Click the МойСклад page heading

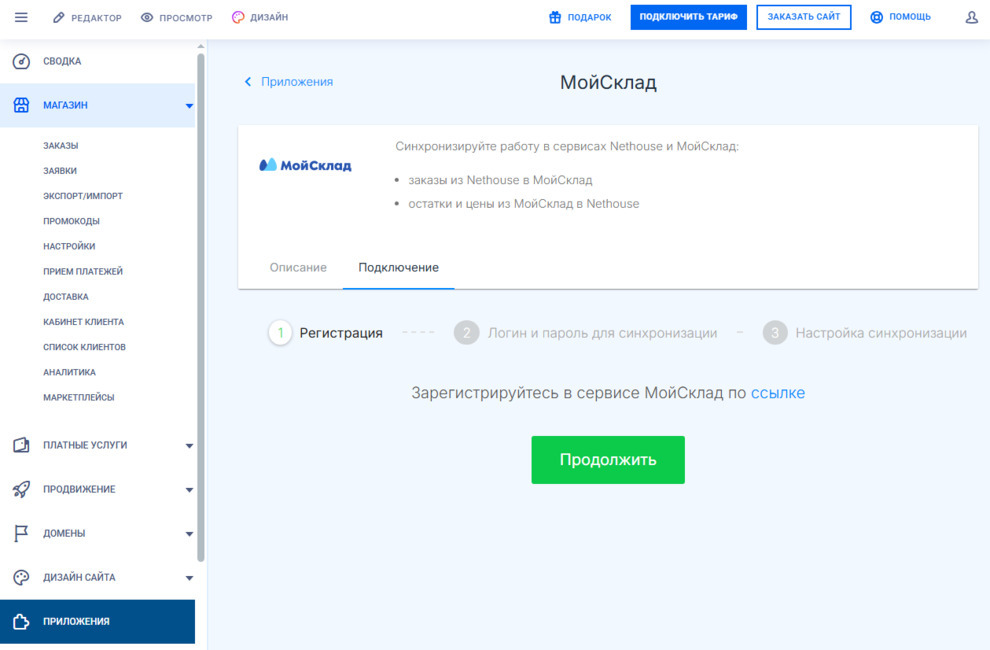coord(608,82)
